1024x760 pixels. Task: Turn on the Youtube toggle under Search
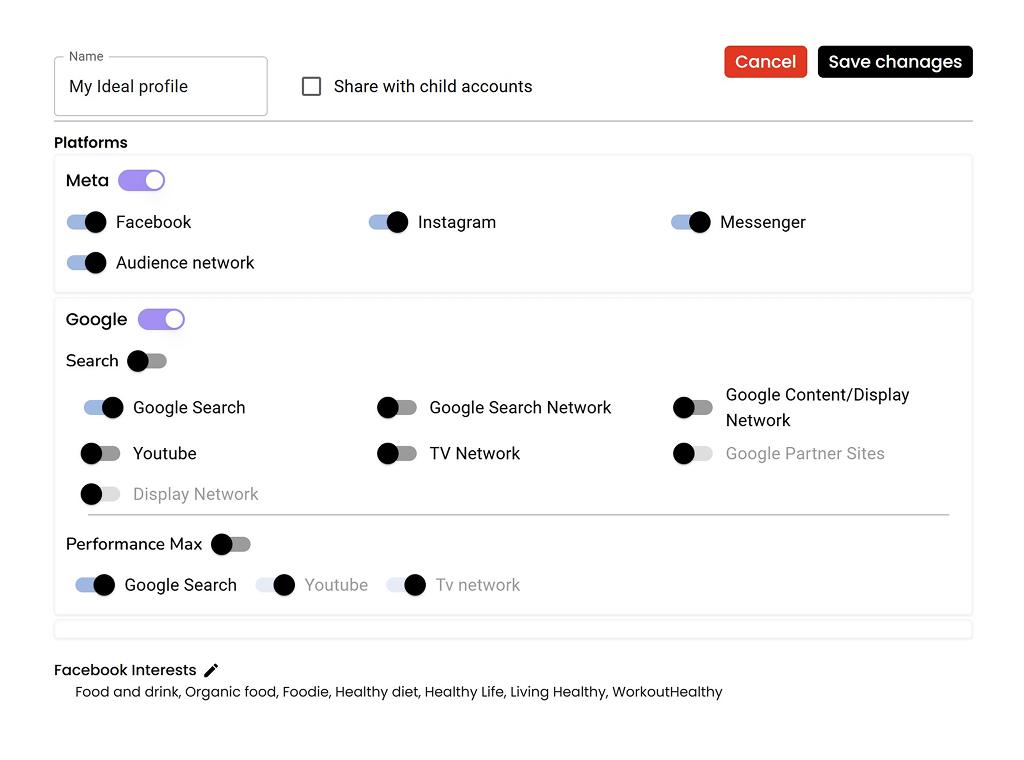click(x=100, y=453)
